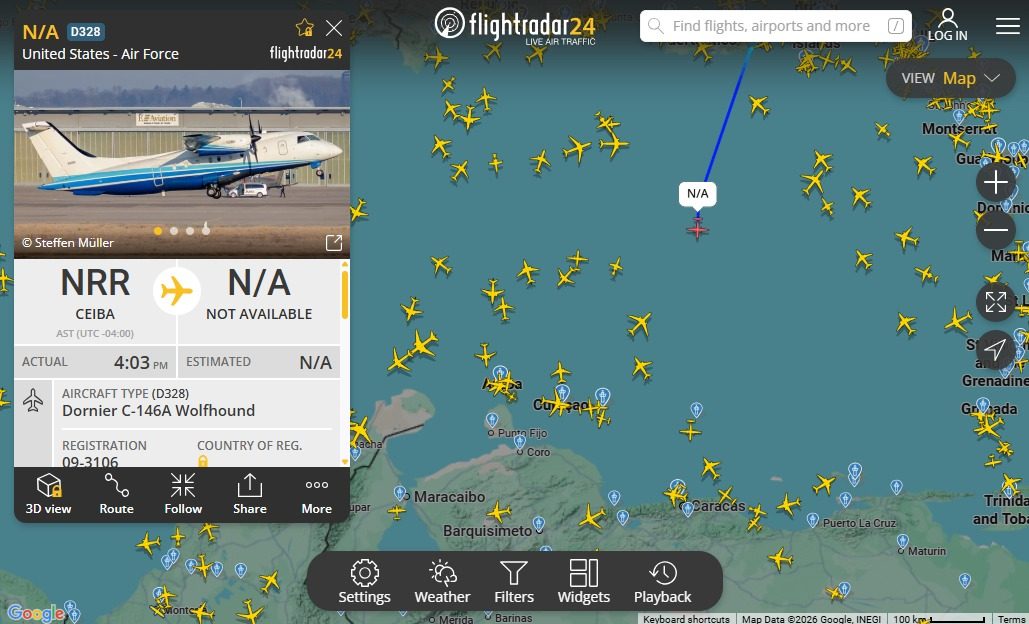This screenshot has width=1029, height=624.
Task: Open the hamburger main menu
Action: (1007, 26)
